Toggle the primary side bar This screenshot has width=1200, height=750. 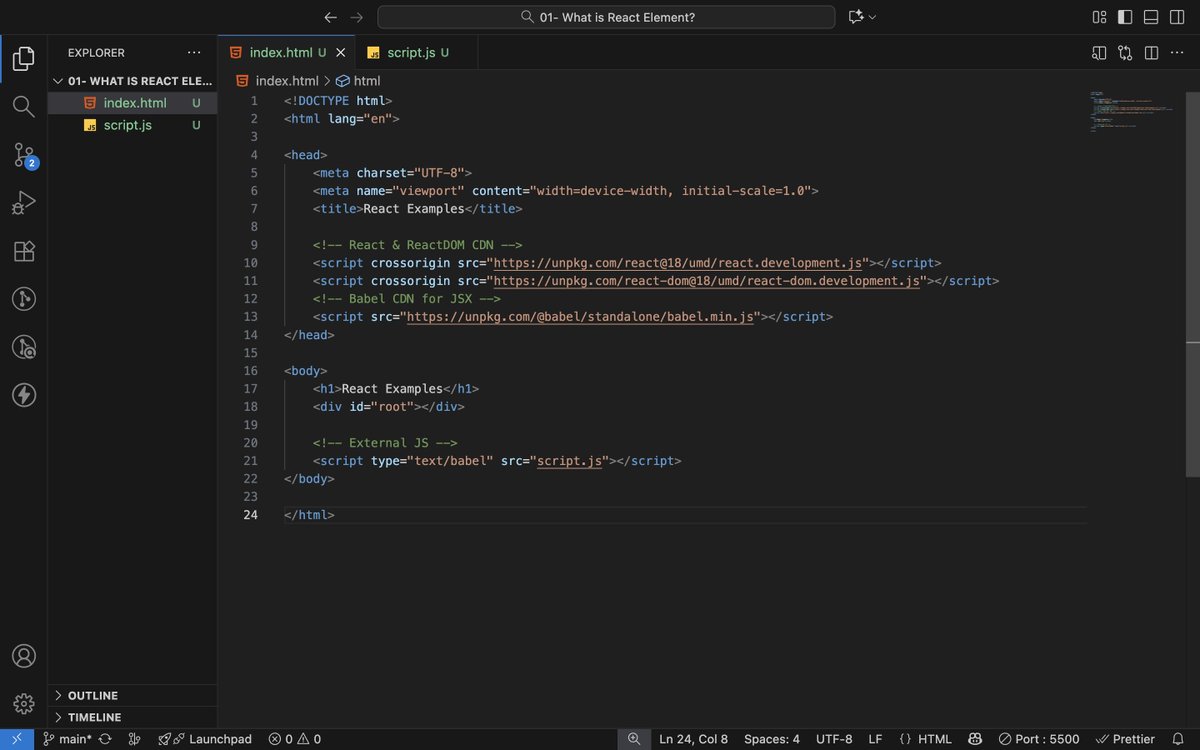point(1125,17)
